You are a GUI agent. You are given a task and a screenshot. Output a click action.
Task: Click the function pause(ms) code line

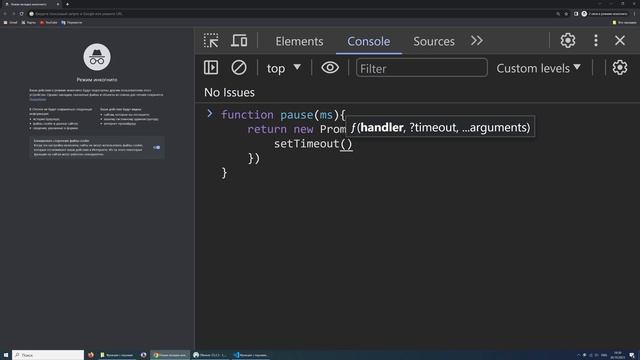pos(283,115)
